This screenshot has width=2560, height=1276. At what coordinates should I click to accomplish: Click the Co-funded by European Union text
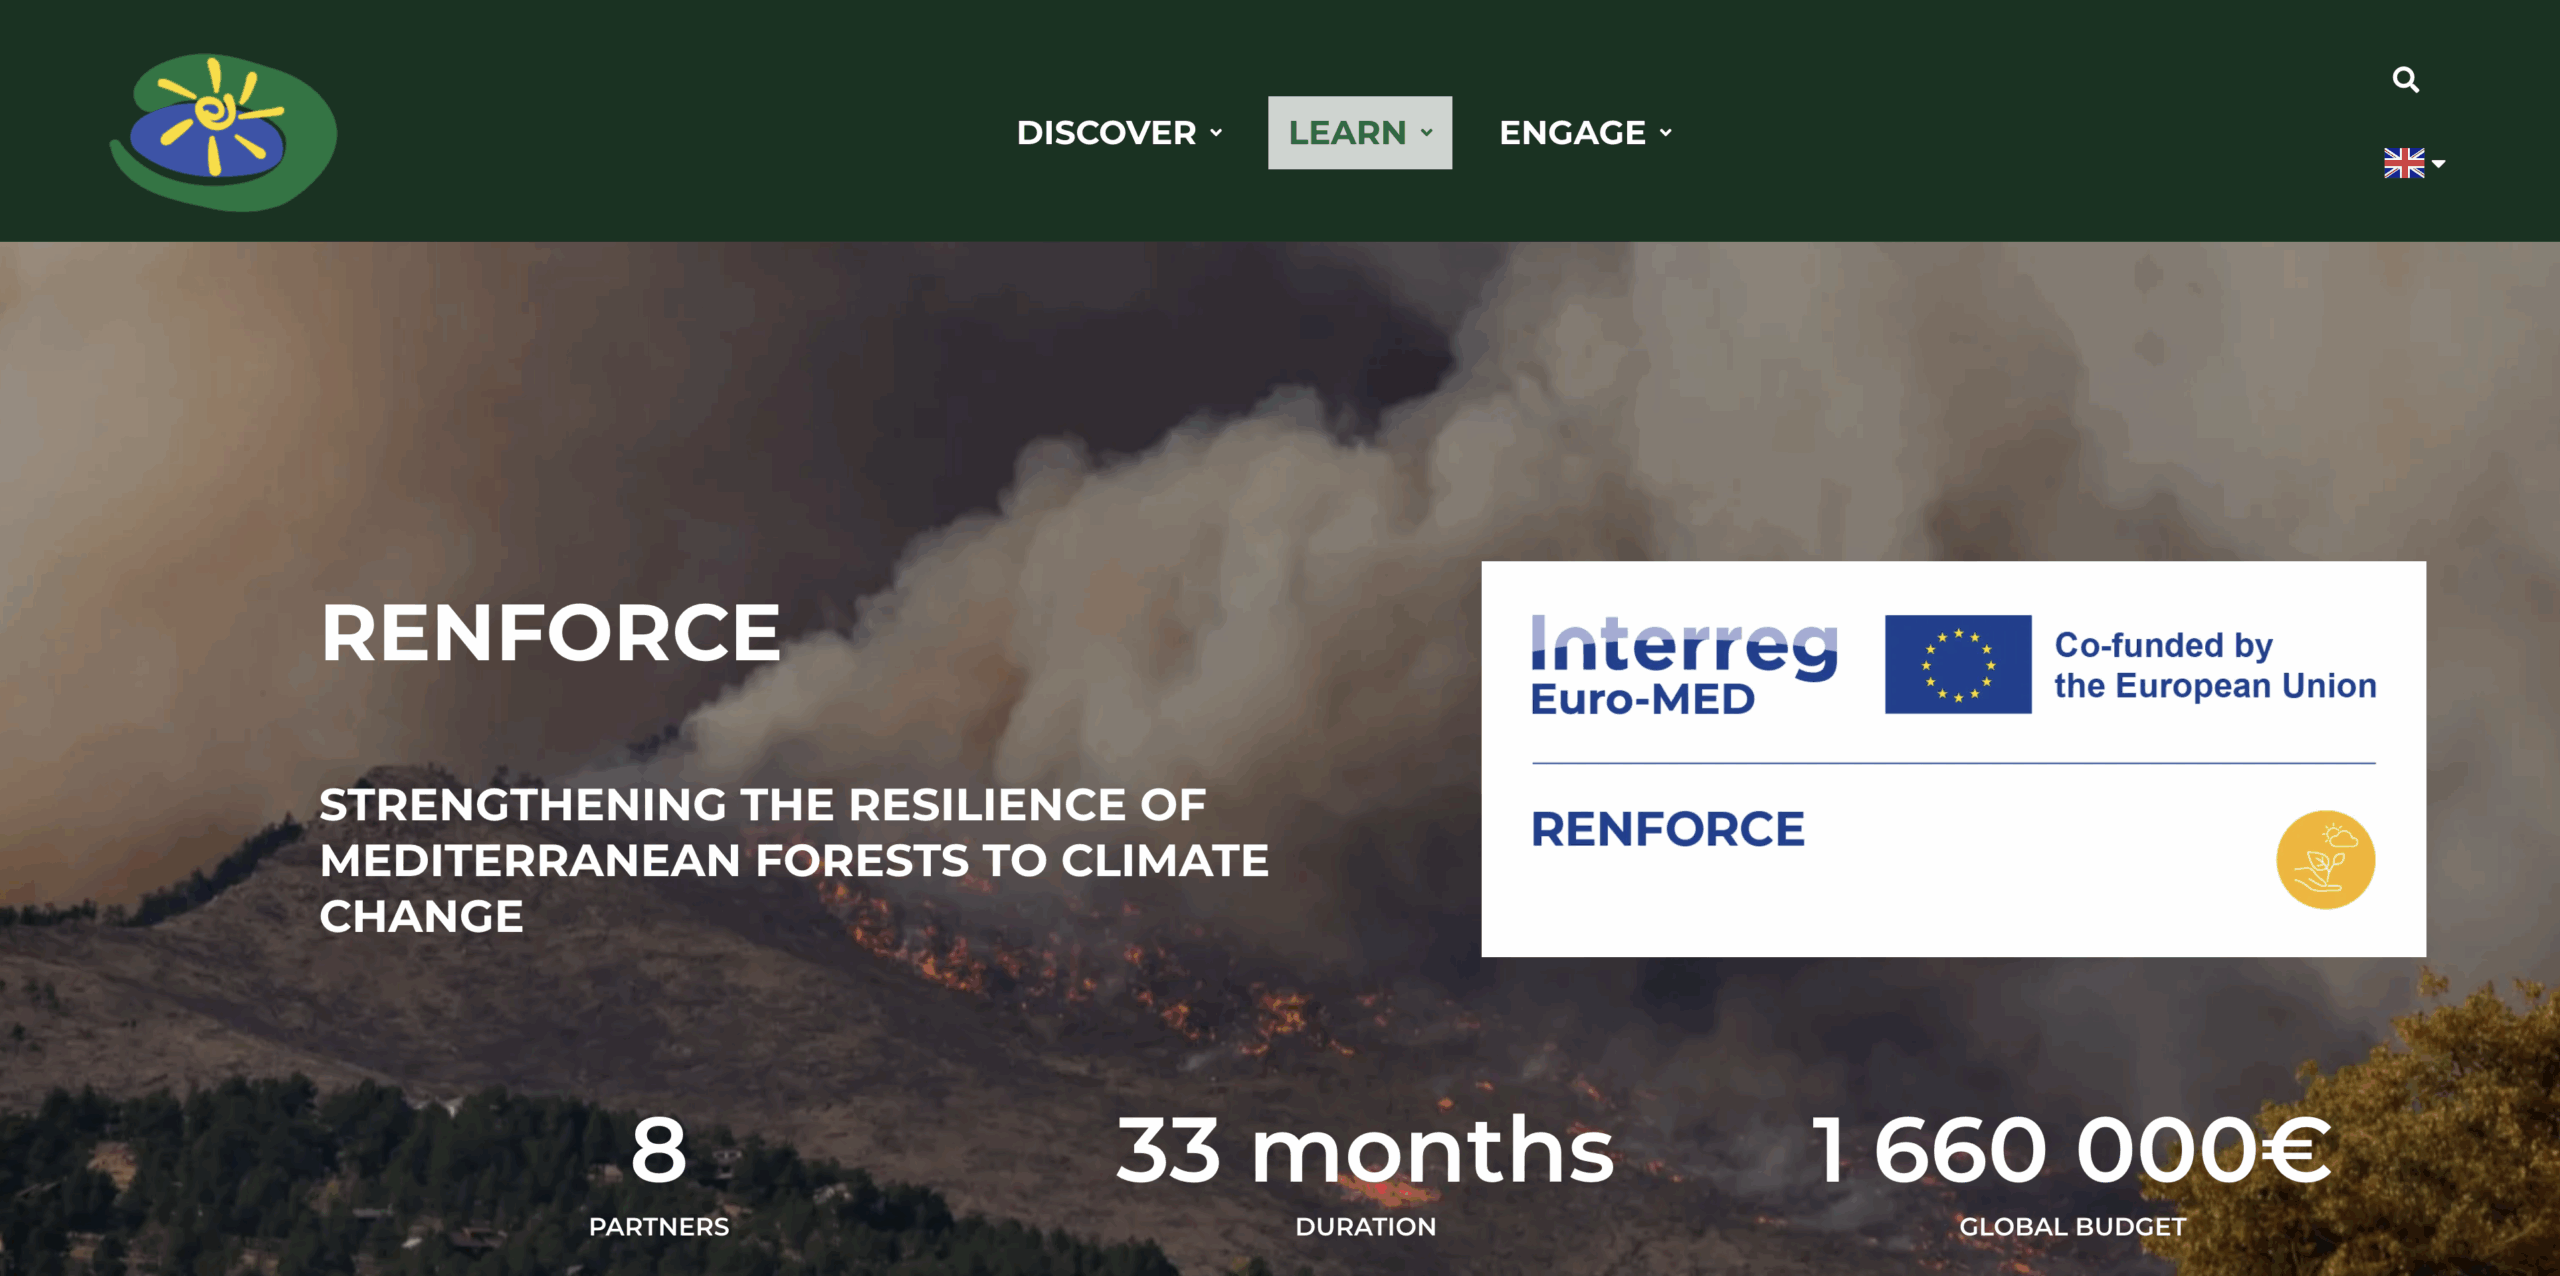tap(2214, 665)
